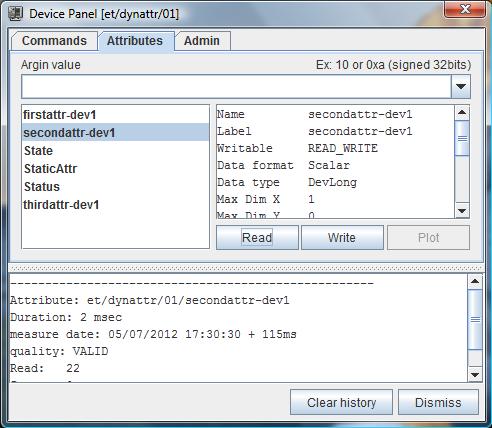Click the history pane scroll down arrow
492x428 pixels.
(475, 375)
